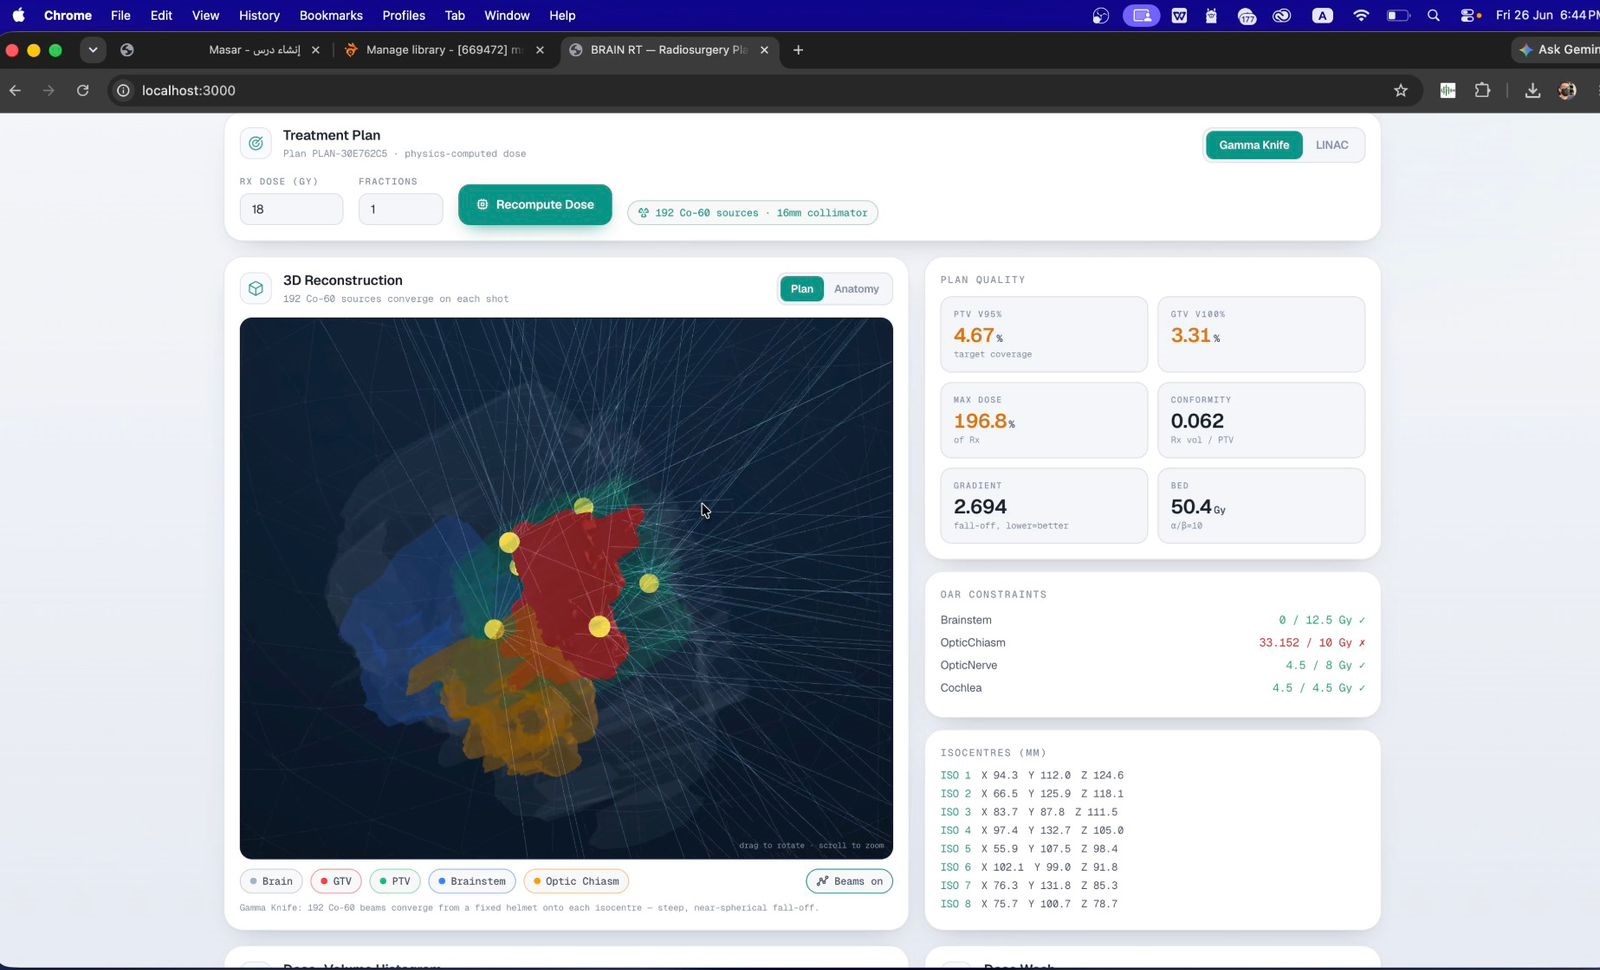Open a new tab with the plus icon
The height and width of the screenshot is (970, 1600).
click(x=798, y=50)
